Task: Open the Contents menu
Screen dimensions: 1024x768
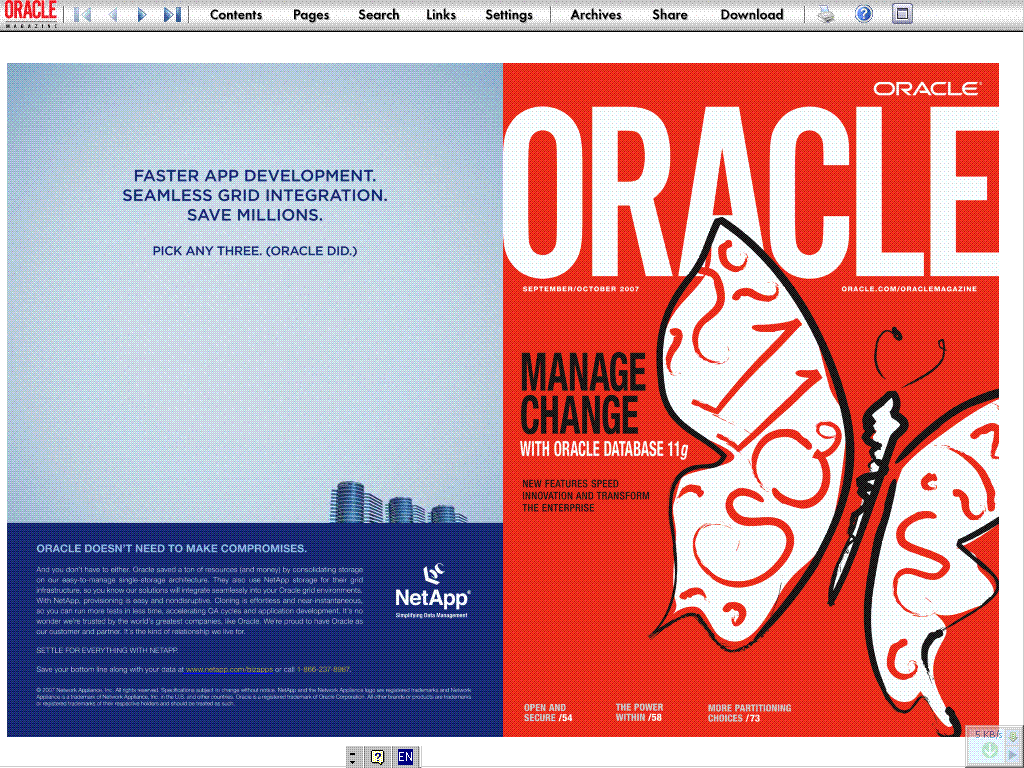Action: [236, 15]
